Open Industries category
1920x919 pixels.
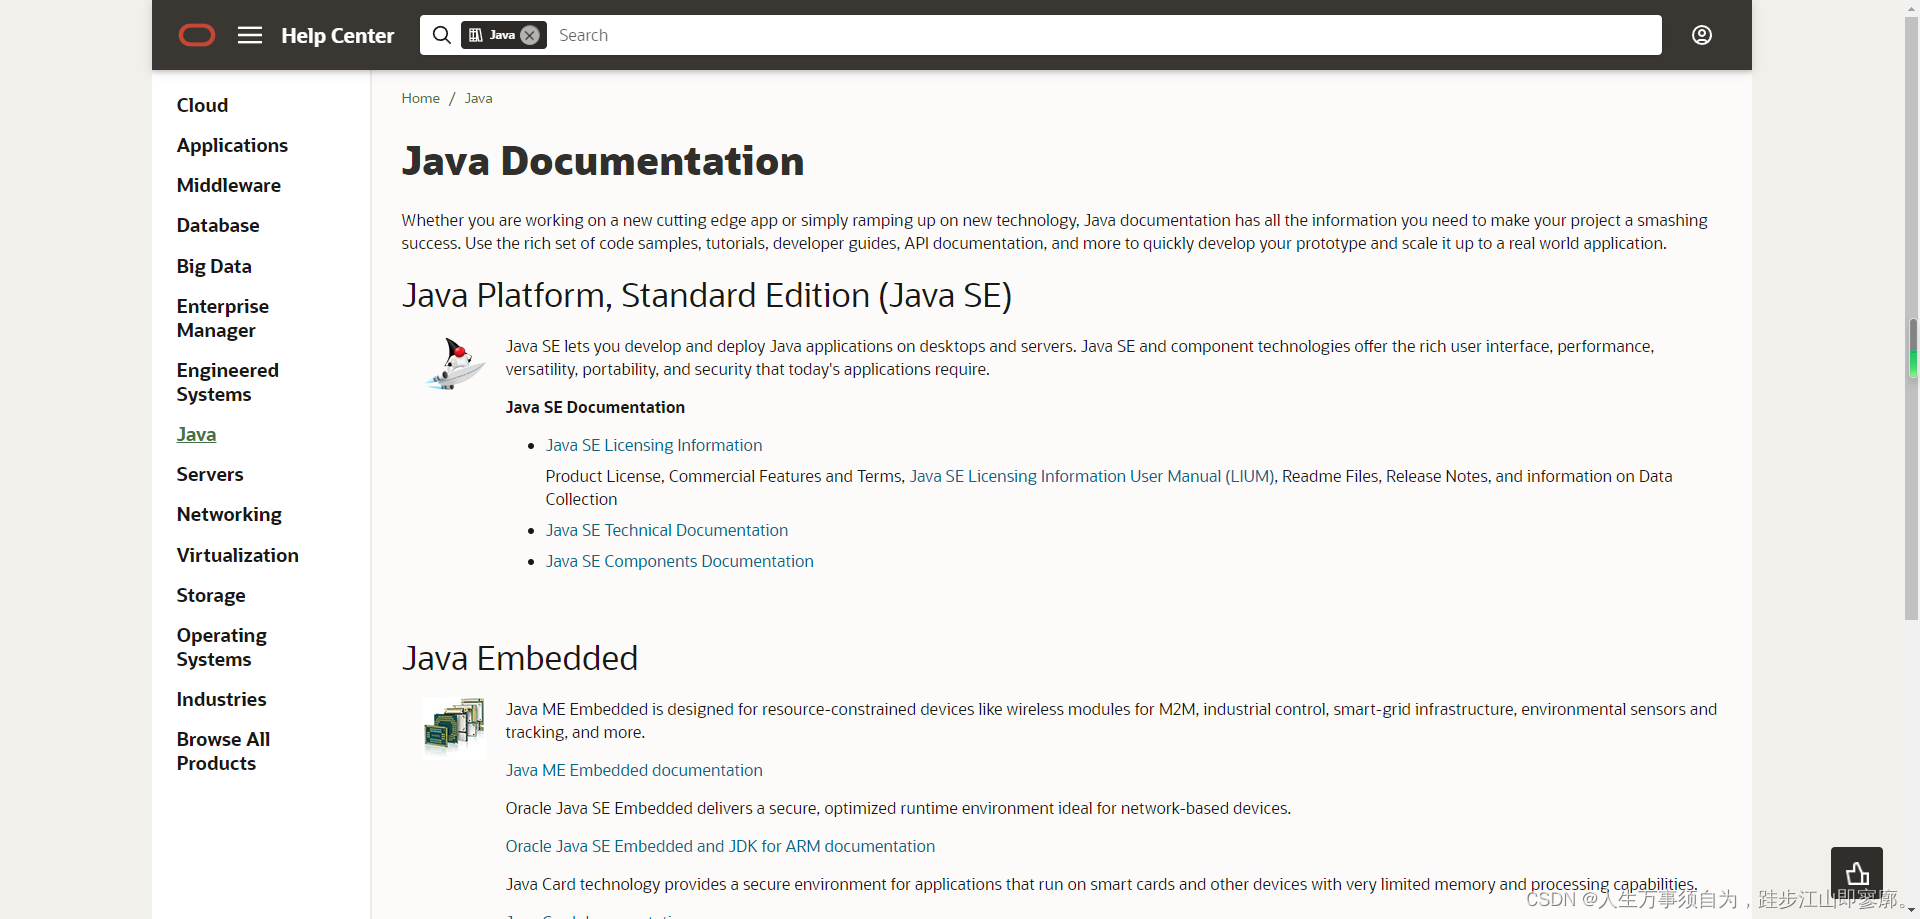[221, 699]
